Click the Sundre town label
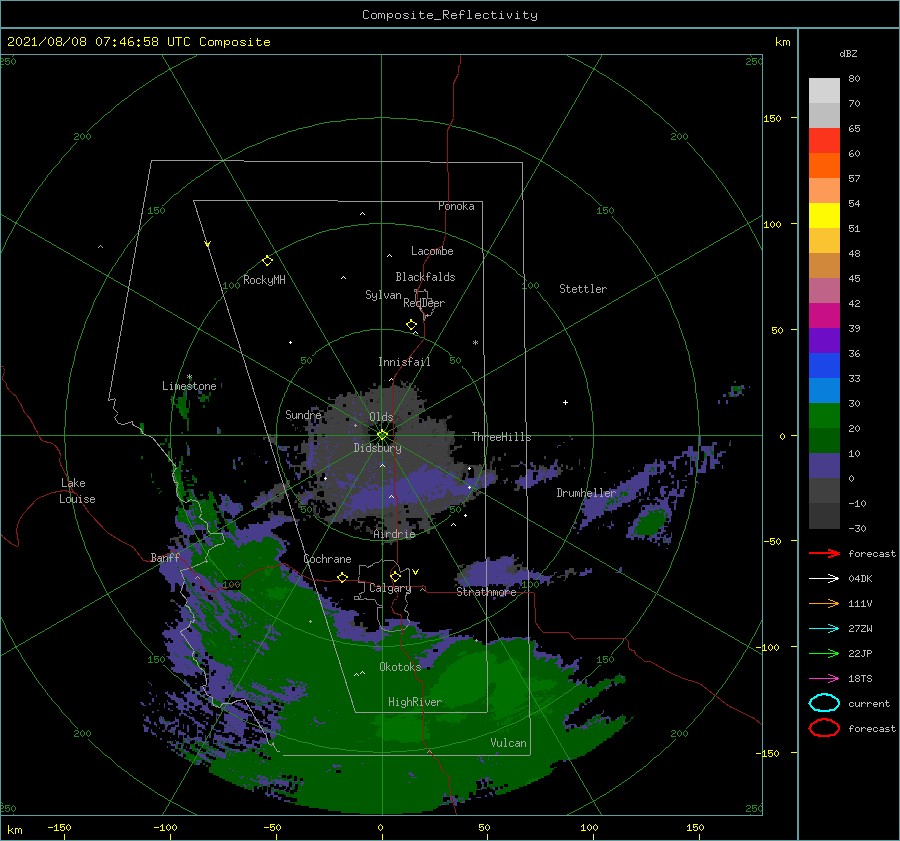This screenshot has width=900, height=841. [x=303, y=414]
